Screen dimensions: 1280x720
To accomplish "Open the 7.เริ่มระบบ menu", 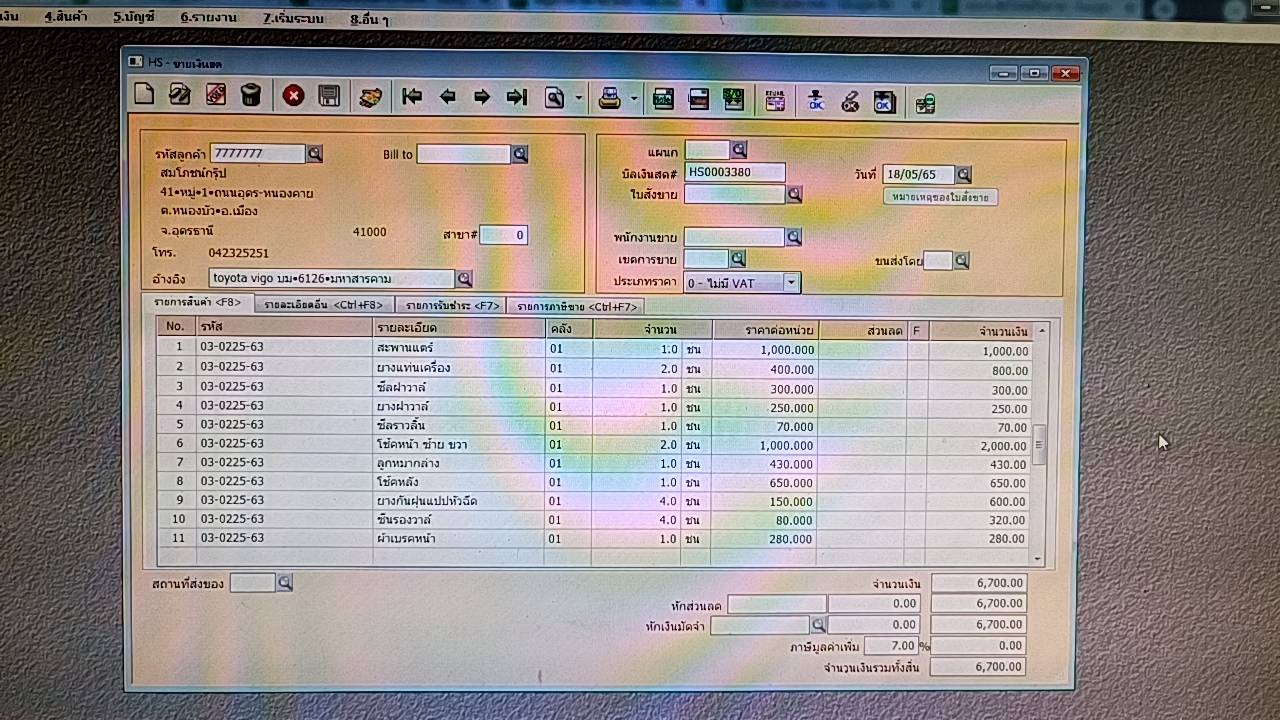I will click(x=293, y=19).
